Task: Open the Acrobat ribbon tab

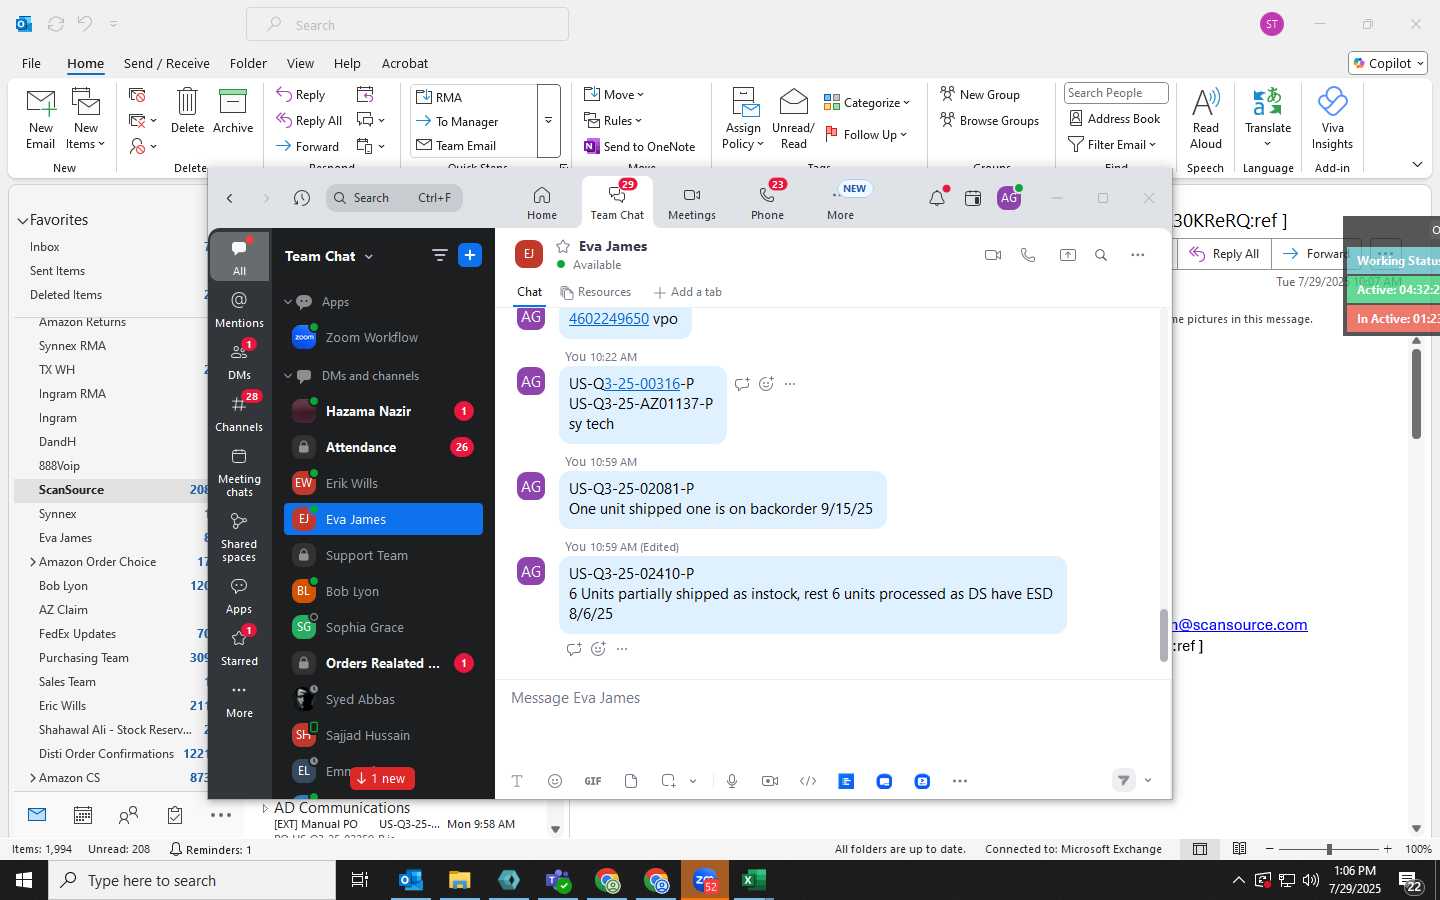Action: (405, 63)
